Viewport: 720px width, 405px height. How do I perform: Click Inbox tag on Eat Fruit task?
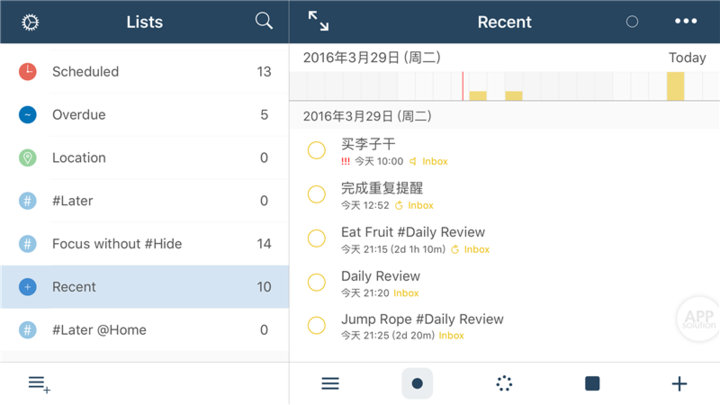tap(476, 250)
